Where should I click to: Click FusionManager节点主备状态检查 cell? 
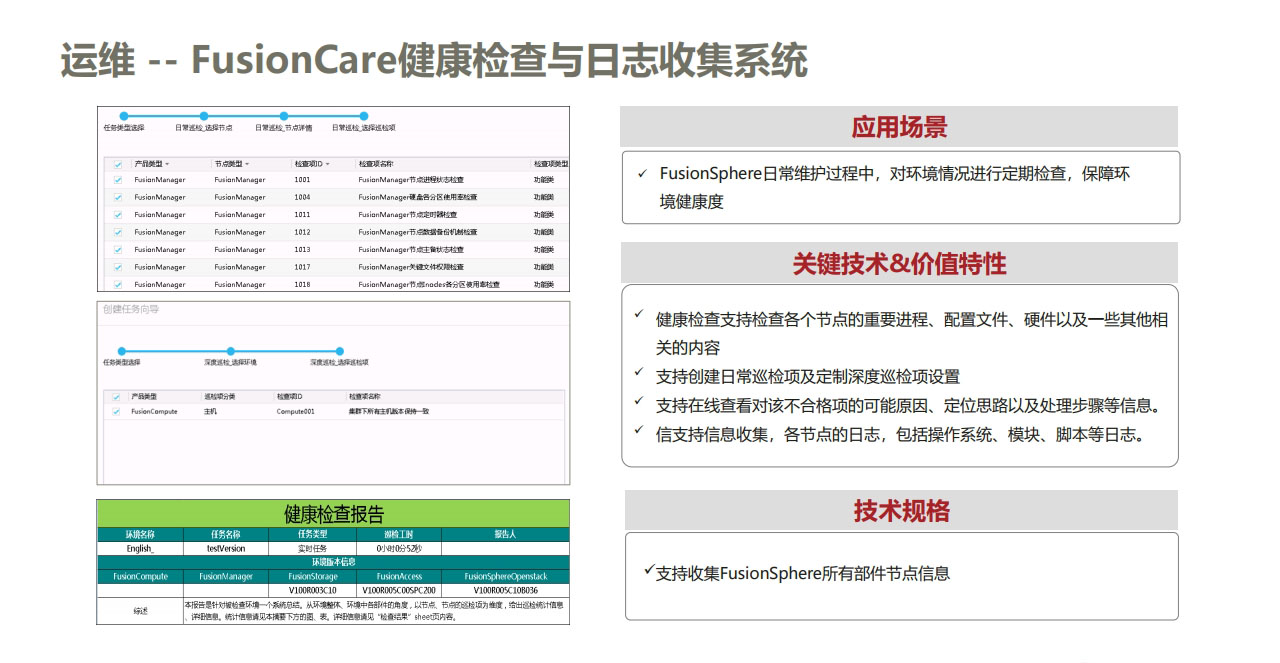tap(411, 249)
